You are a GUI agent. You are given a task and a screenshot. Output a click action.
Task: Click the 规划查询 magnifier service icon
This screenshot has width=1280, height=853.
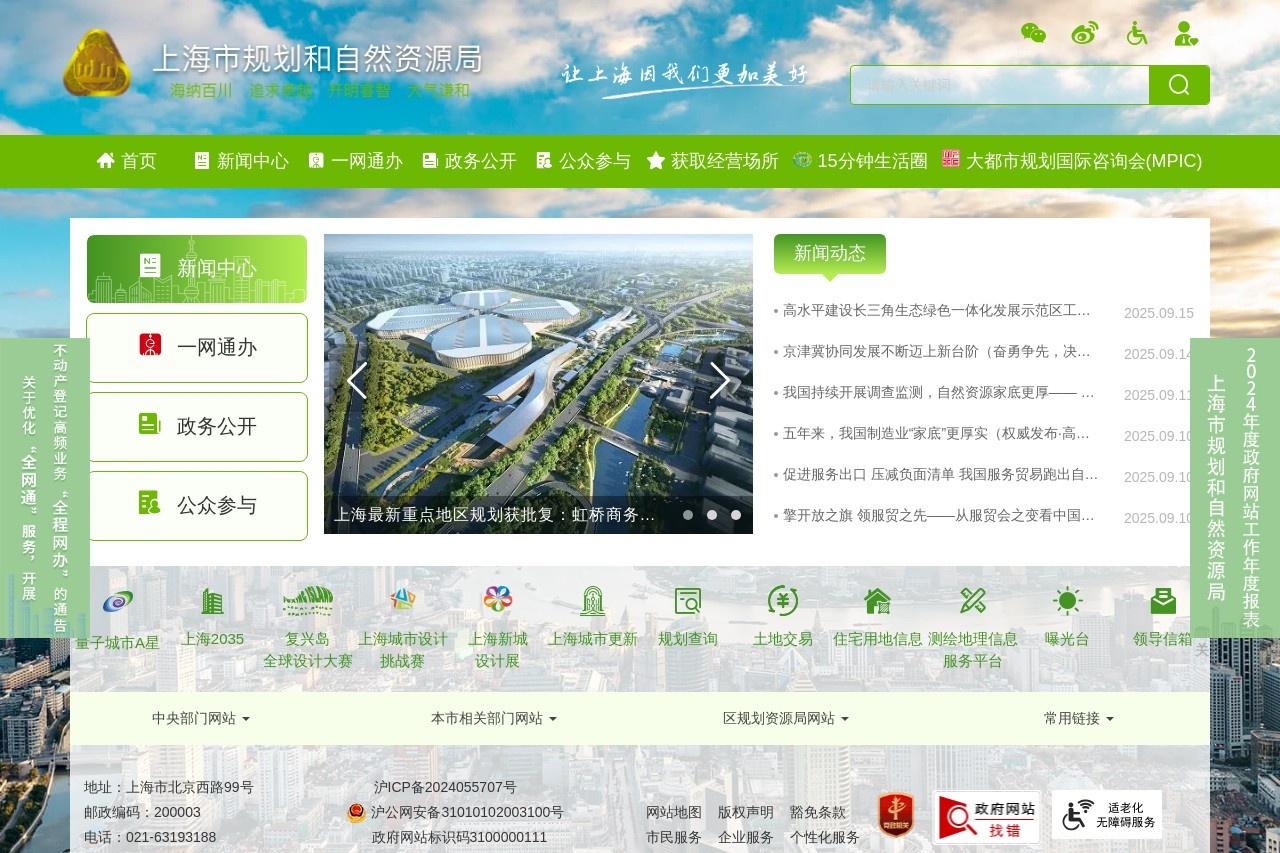pyautogui.click(x=687, y=600)
